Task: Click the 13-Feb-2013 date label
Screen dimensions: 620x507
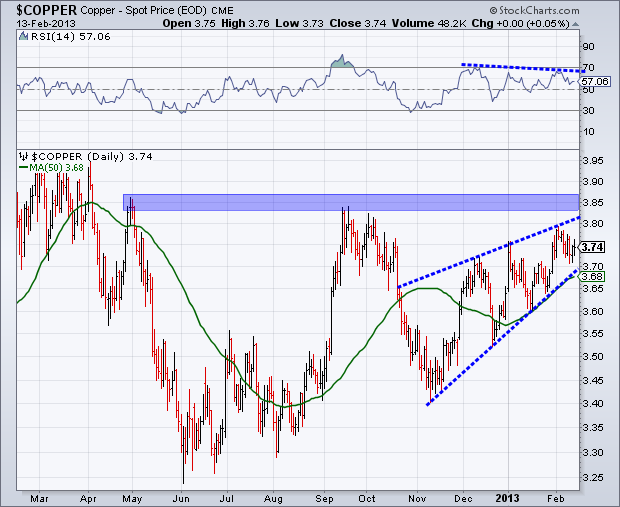Action: 45,23
